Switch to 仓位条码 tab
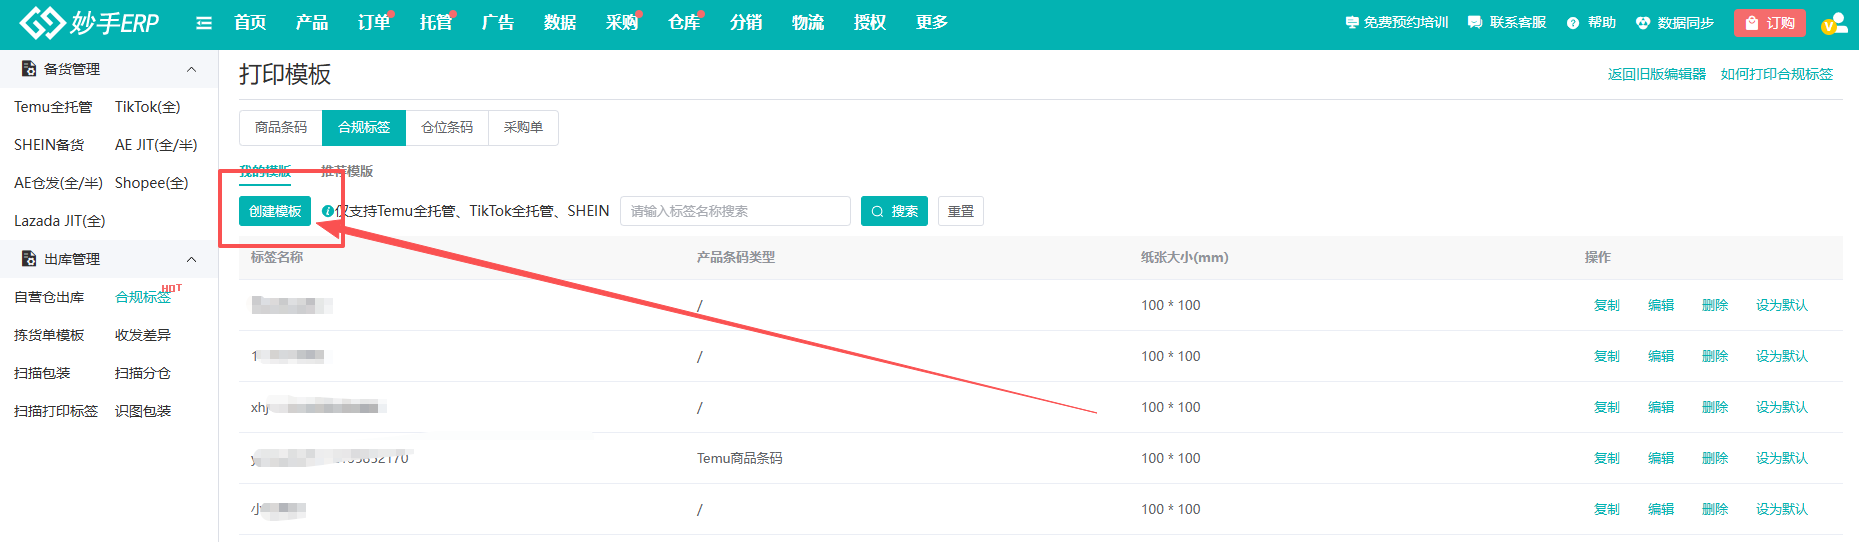Viewport: 1859px width, 542px height. [447, 127]
